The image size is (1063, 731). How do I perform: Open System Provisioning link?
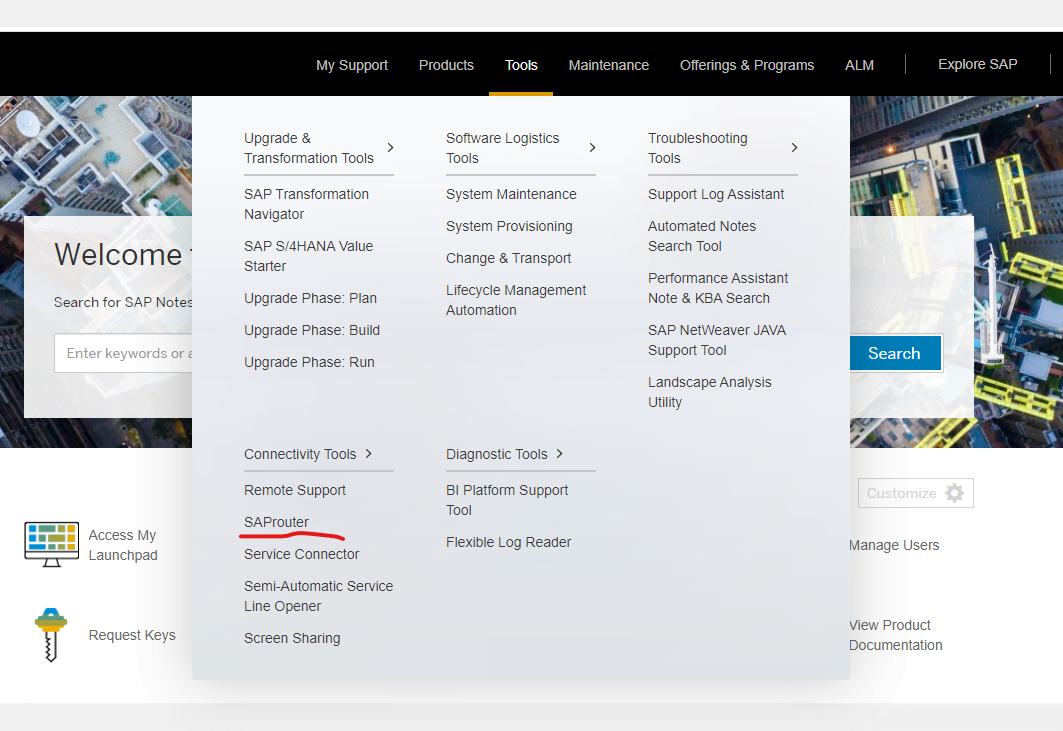(509, 226)
